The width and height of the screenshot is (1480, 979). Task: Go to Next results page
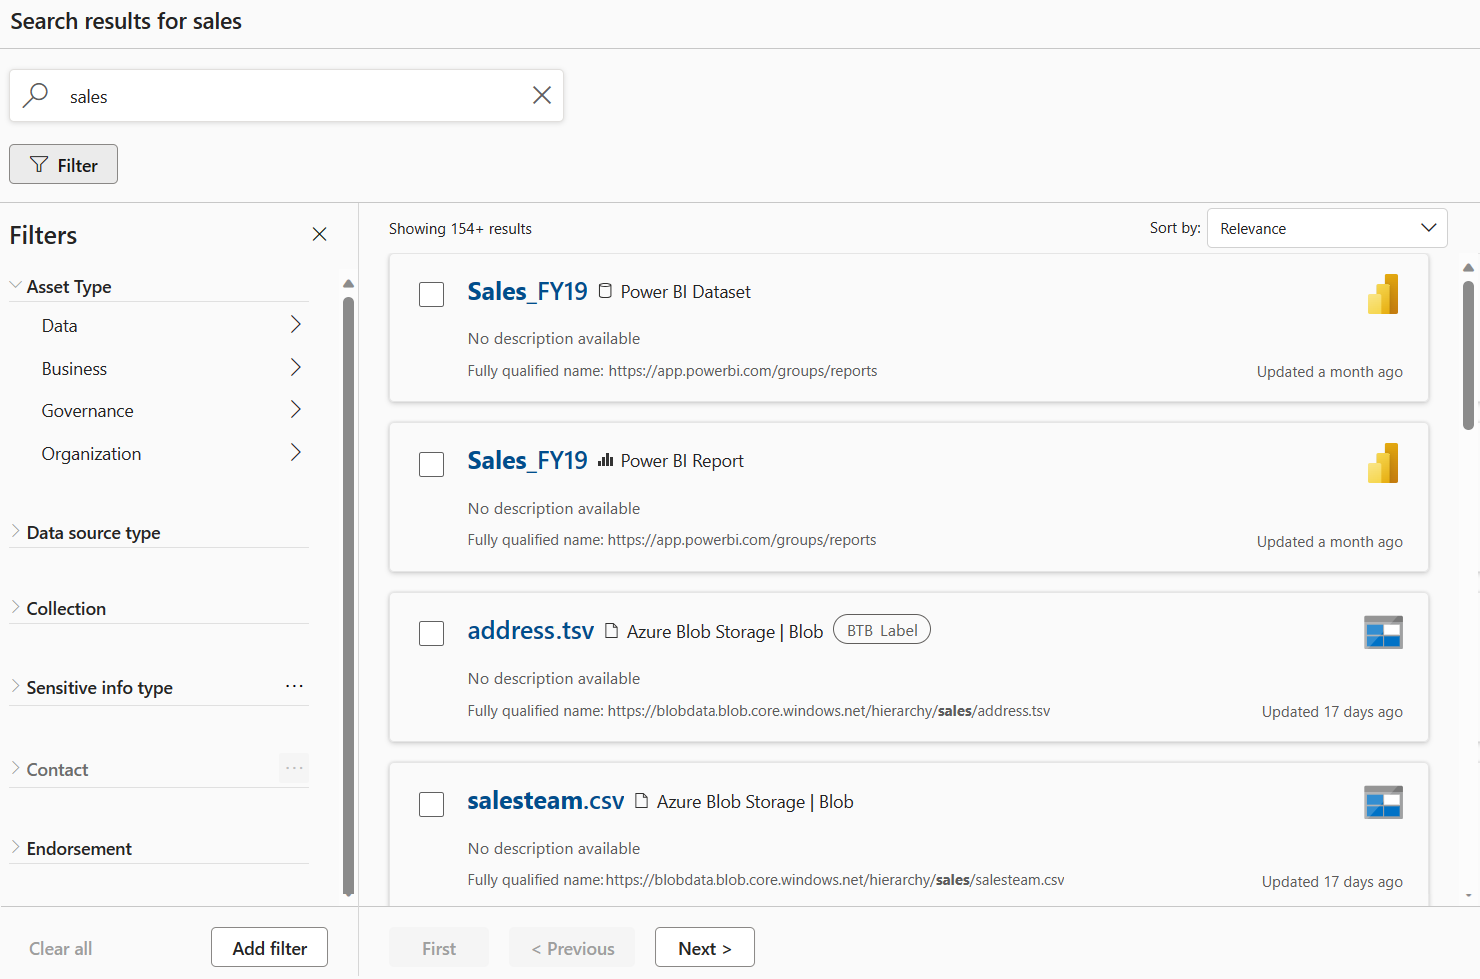click(704, 948)
